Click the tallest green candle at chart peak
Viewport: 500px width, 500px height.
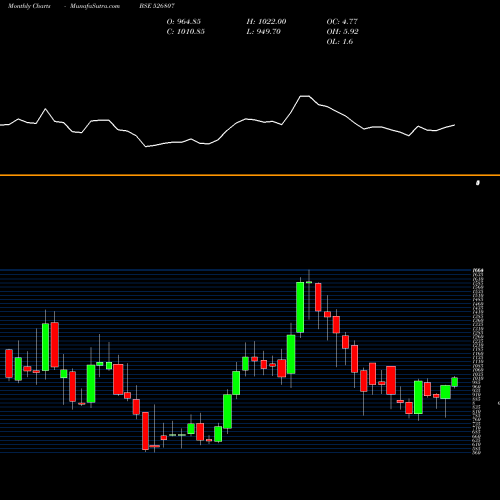[300, 307]
